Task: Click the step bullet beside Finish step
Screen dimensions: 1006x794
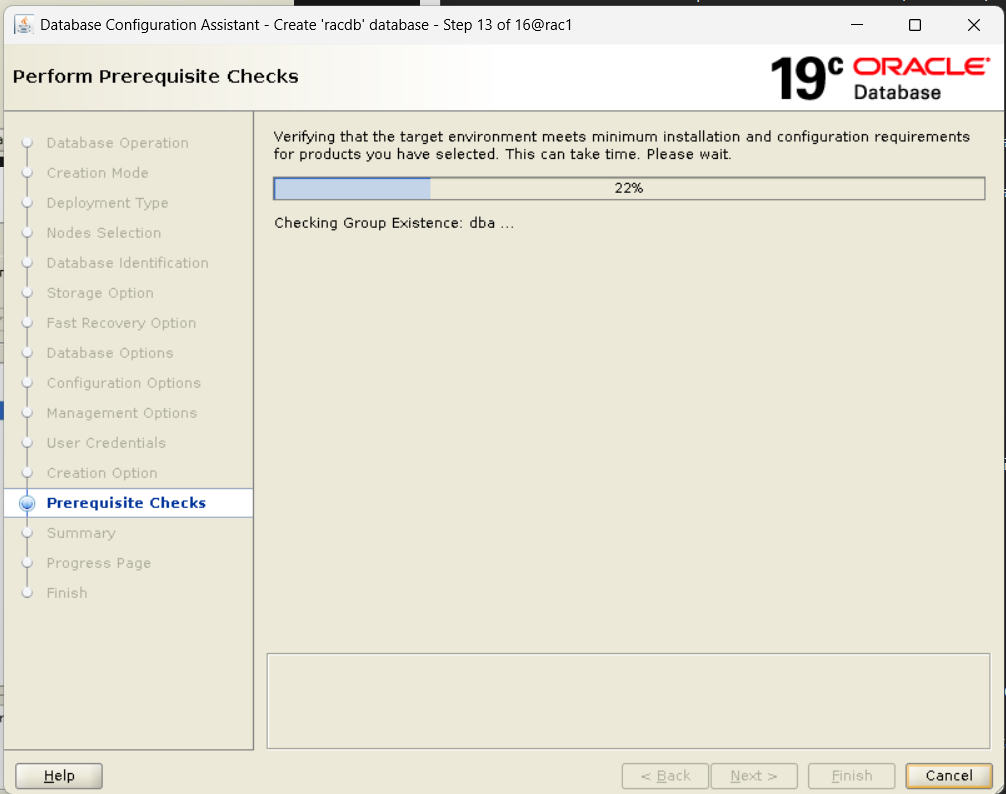Action: (27, 593)
